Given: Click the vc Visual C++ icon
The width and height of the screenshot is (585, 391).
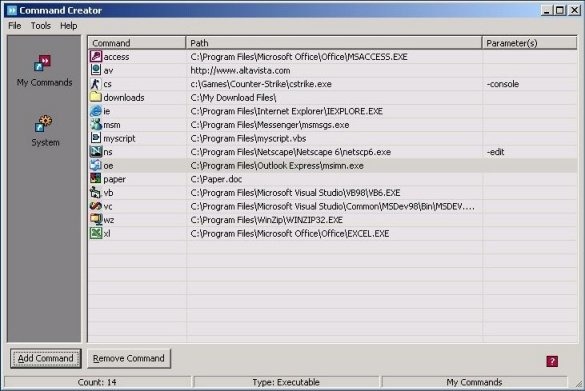Looking at the screenshot, I should pyautogui.click(x=96, y=206).
